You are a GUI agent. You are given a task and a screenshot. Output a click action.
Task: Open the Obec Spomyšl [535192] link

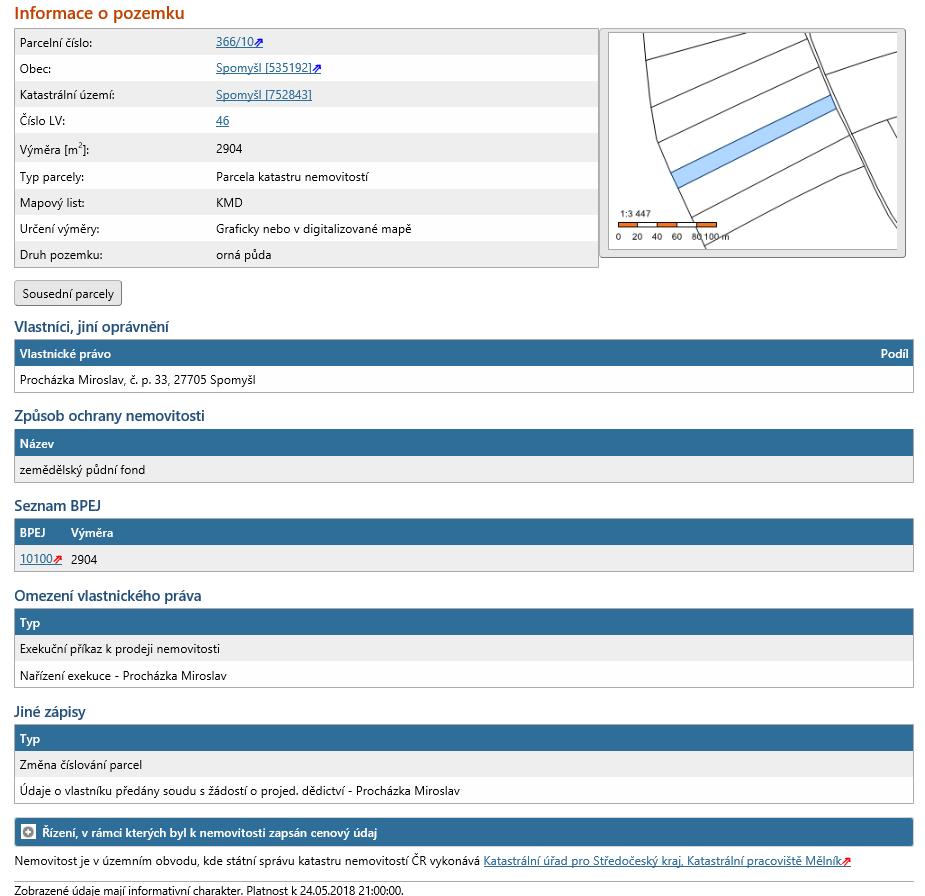[268, 68]
